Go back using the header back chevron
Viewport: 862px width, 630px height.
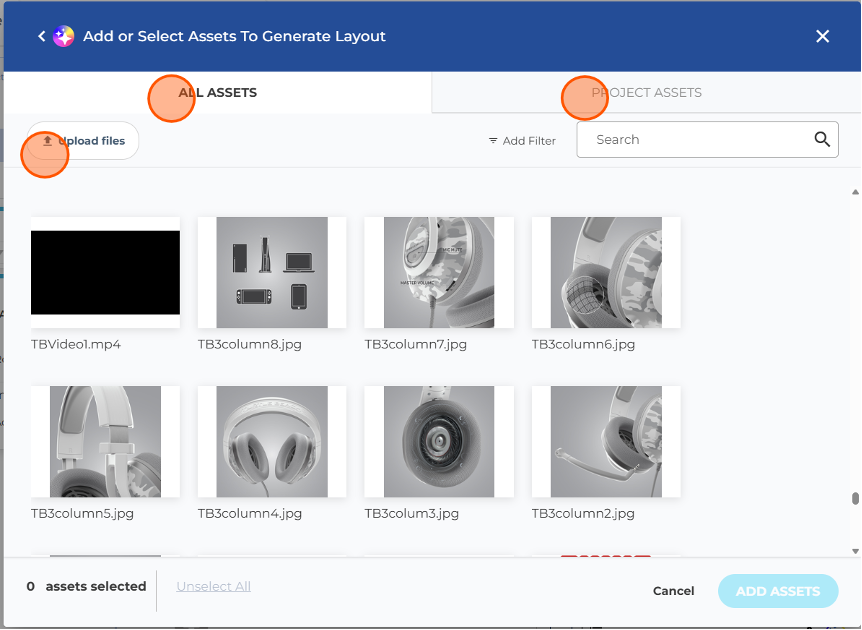click(x=42, y=36)
